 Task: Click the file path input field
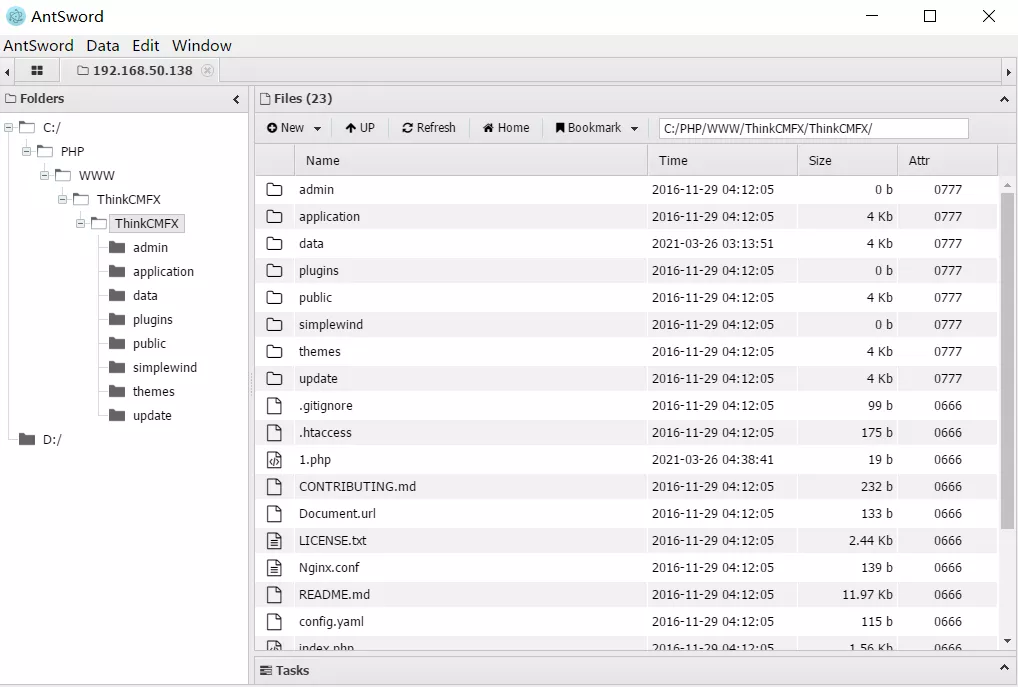click(813, 128)
